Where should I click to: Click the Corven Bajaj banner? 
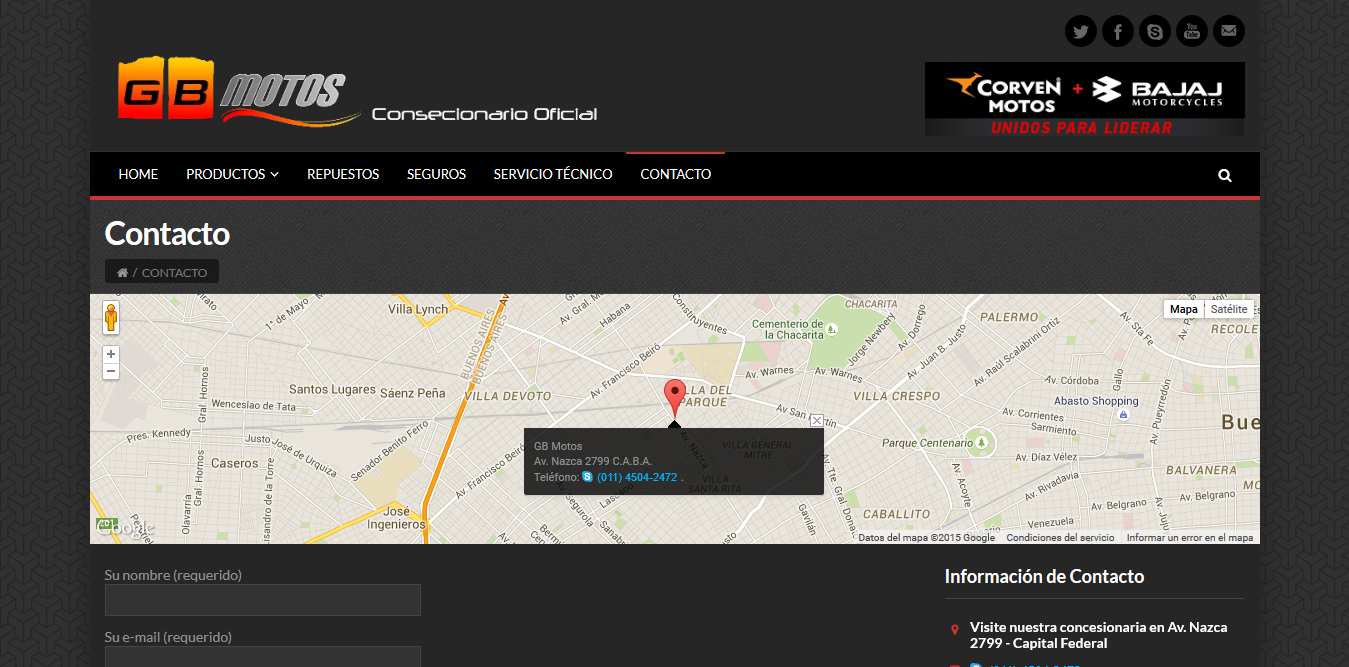click(1085, 99)
